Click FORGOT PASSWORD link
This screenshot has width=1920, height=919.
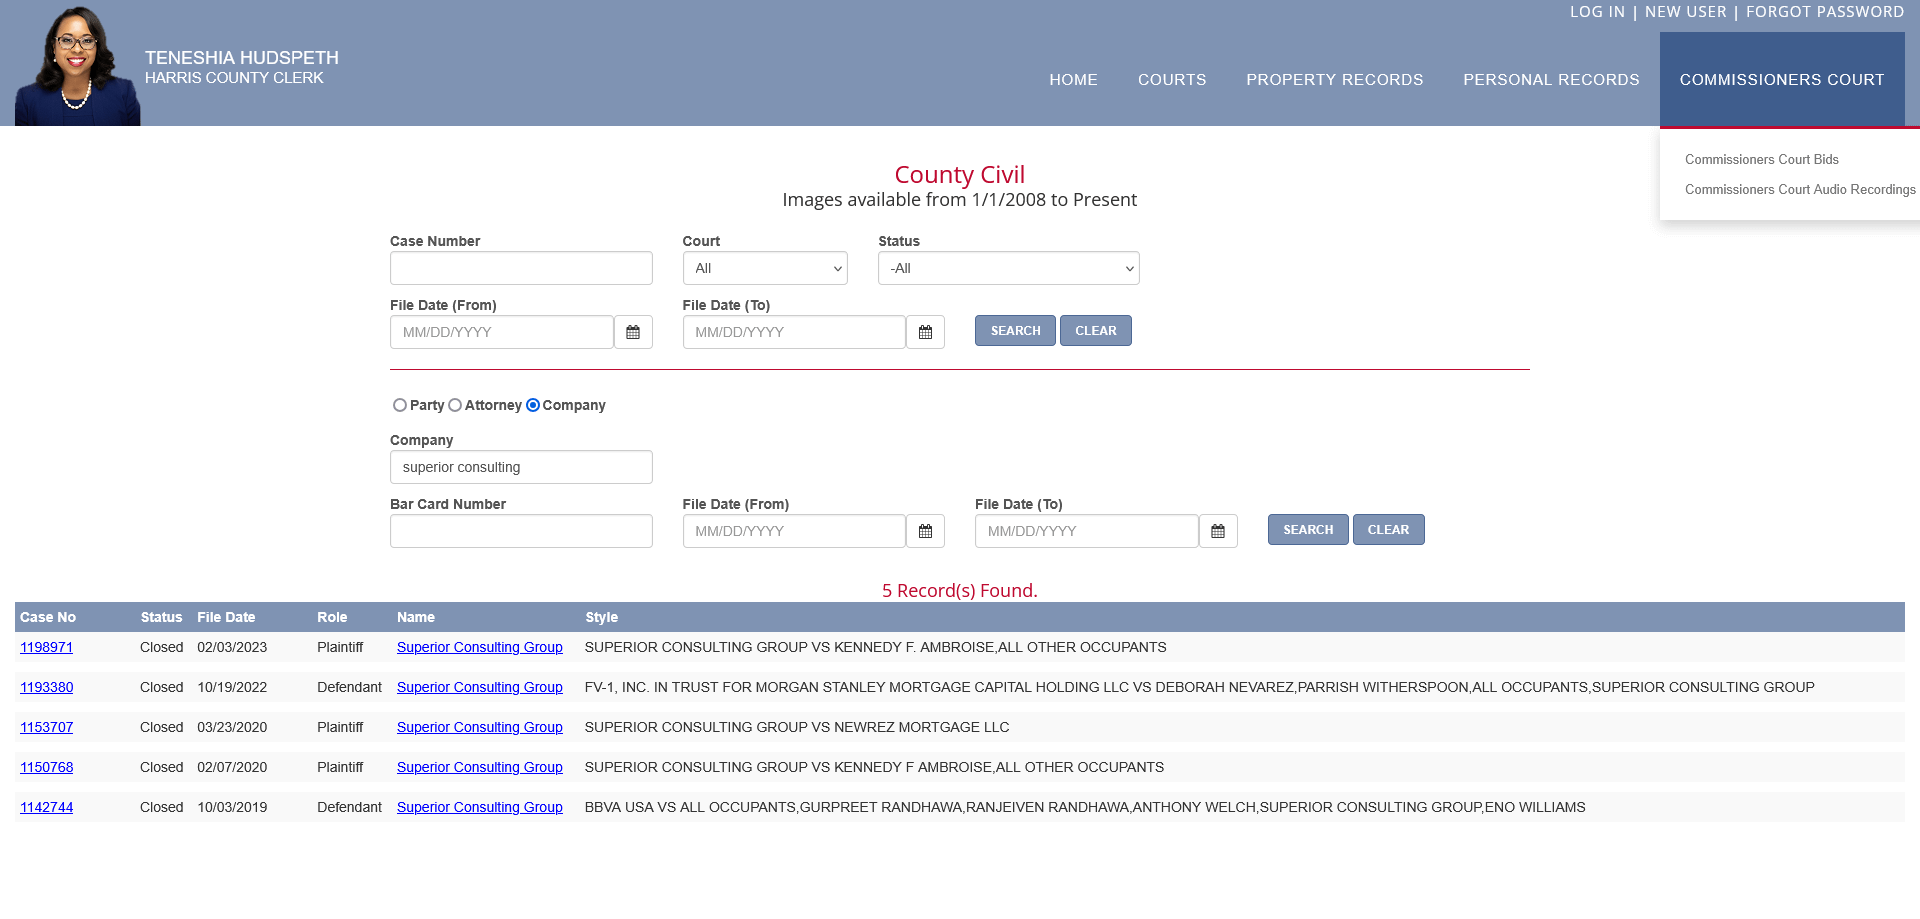point(1825,12)
